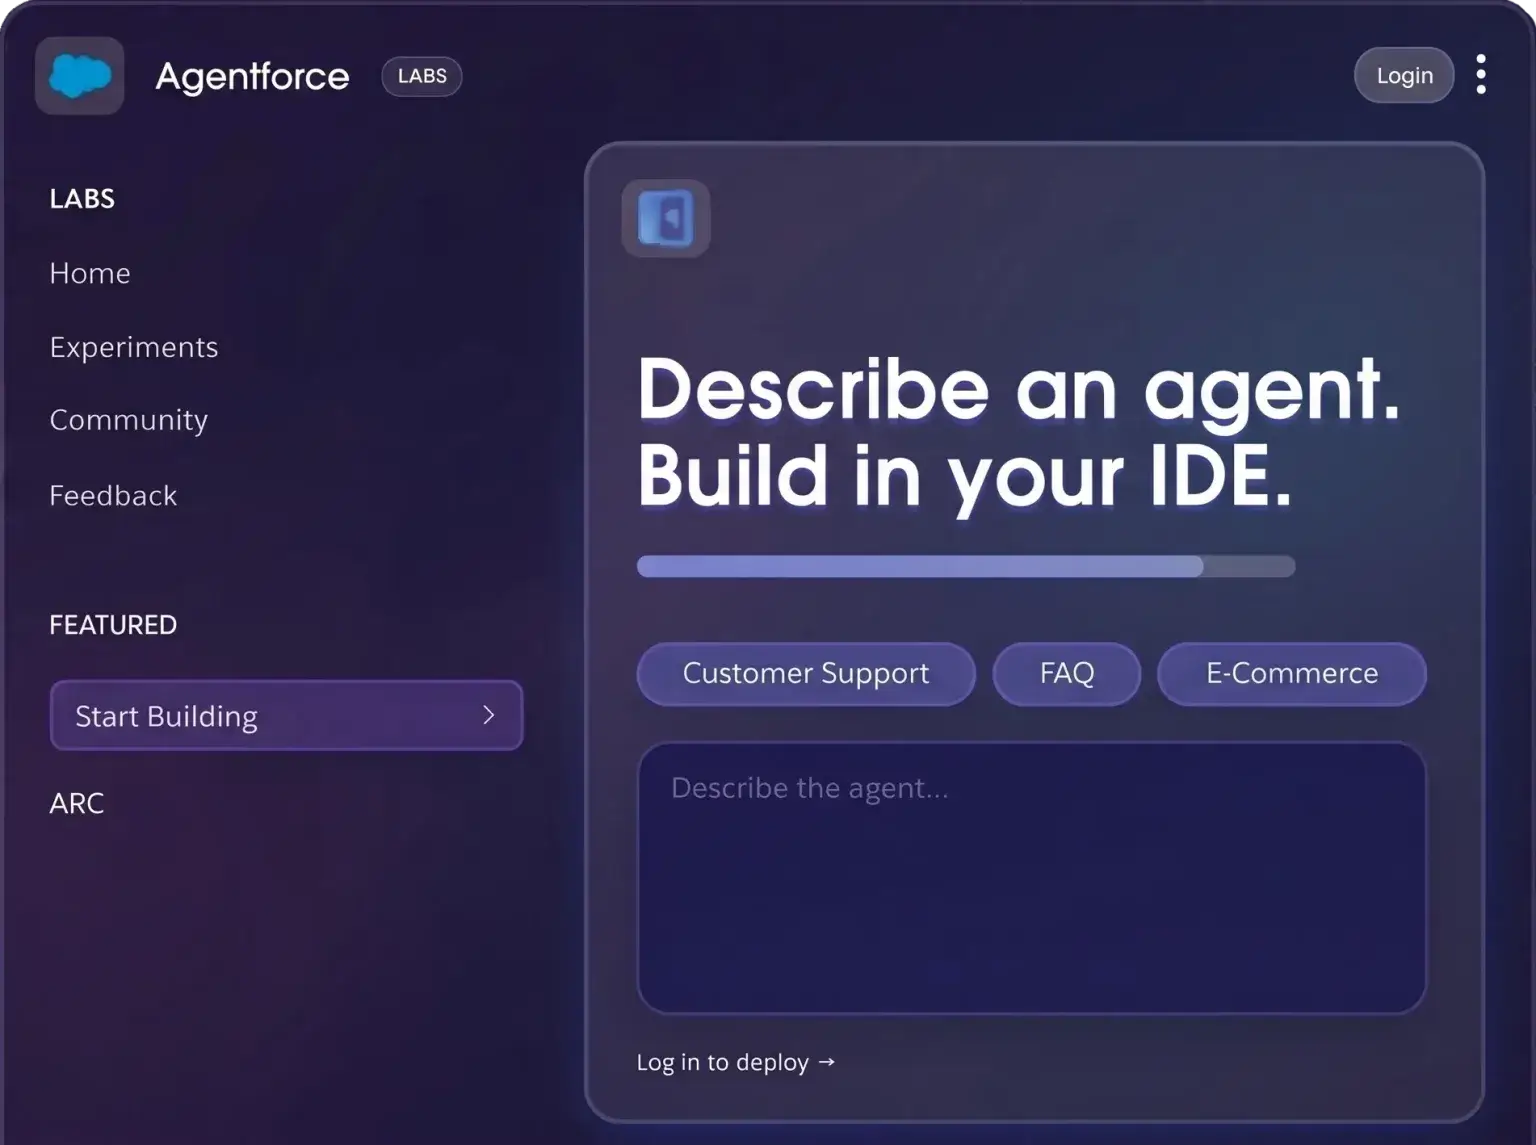Select the Start Building featured item

point(286,715)
